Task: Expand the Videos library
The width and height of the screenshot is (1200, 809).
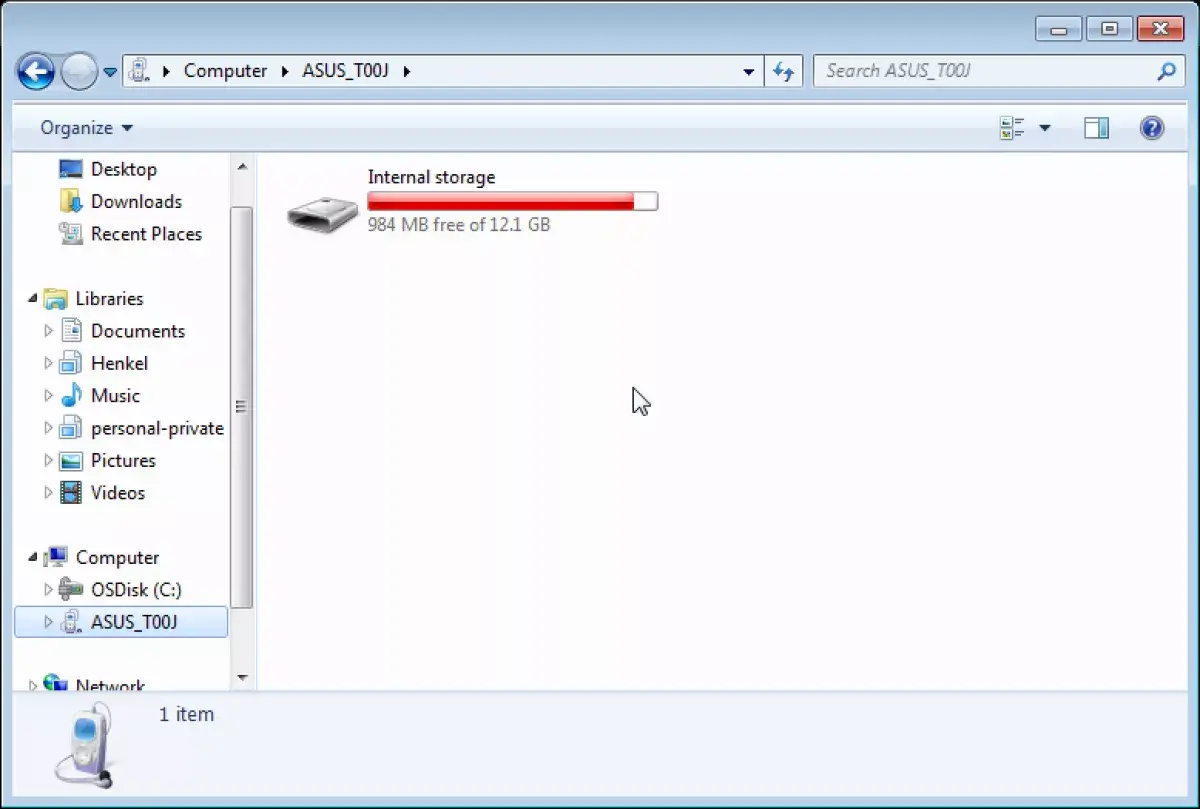Action: tap(48, 493)
